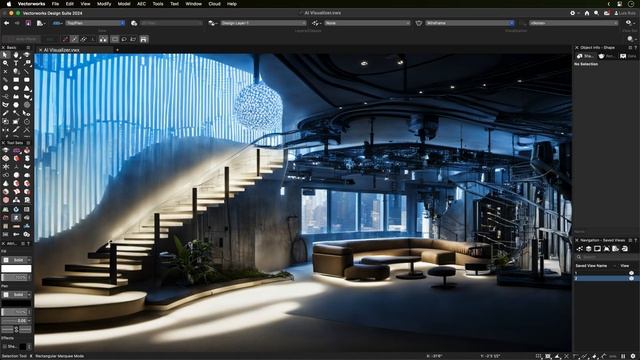Click the last icon in Navigation palette row
640x360 pixels.
(x=624, y=249)
